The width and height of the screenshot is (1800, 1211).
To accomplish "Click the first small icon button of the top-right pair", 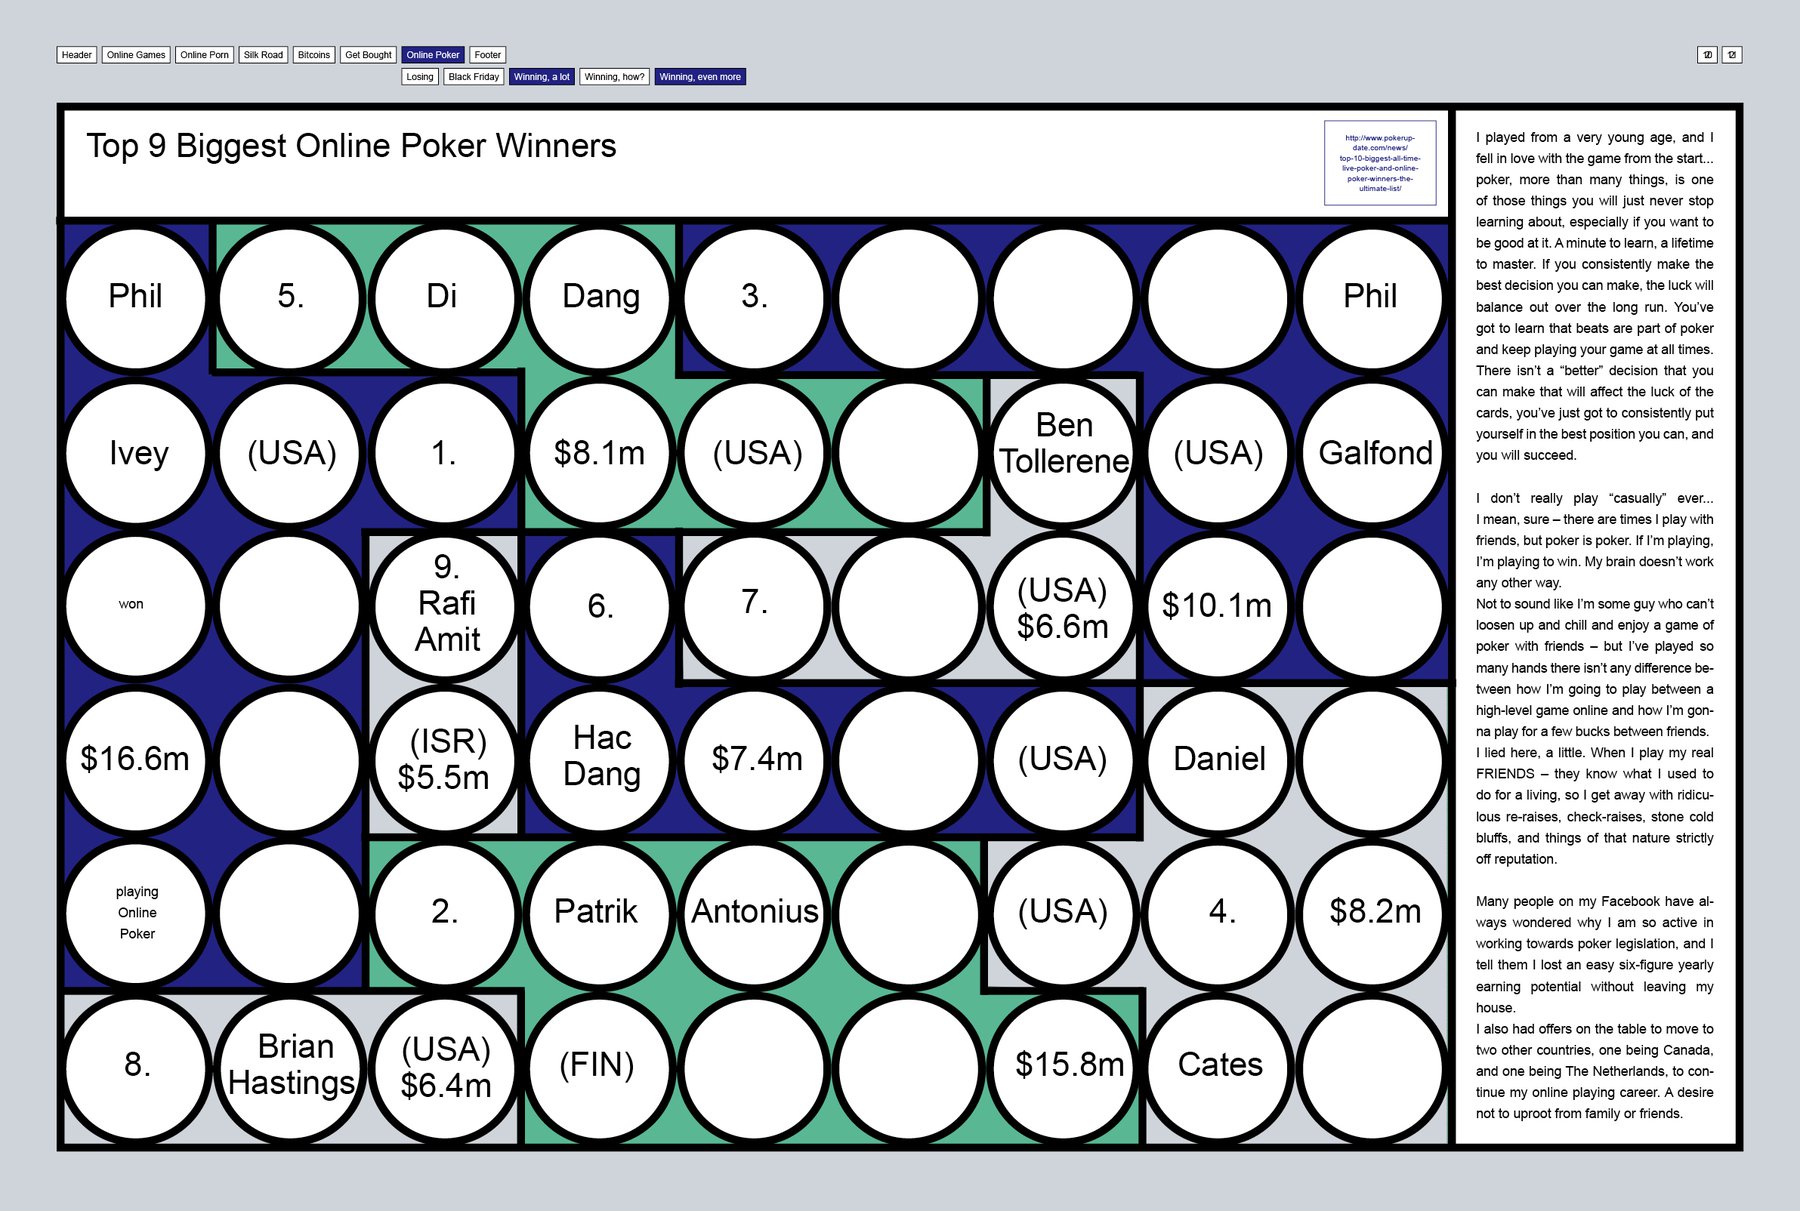I will (x=1707, y=55).
